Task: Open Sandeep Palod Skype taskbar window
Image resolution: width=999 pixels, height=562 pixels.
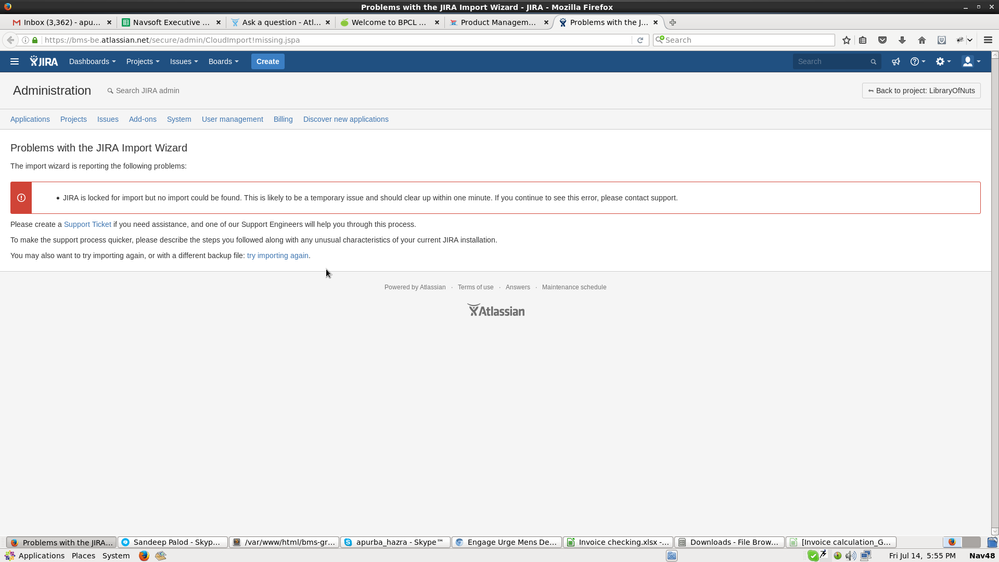Action: tap(173, 542)
